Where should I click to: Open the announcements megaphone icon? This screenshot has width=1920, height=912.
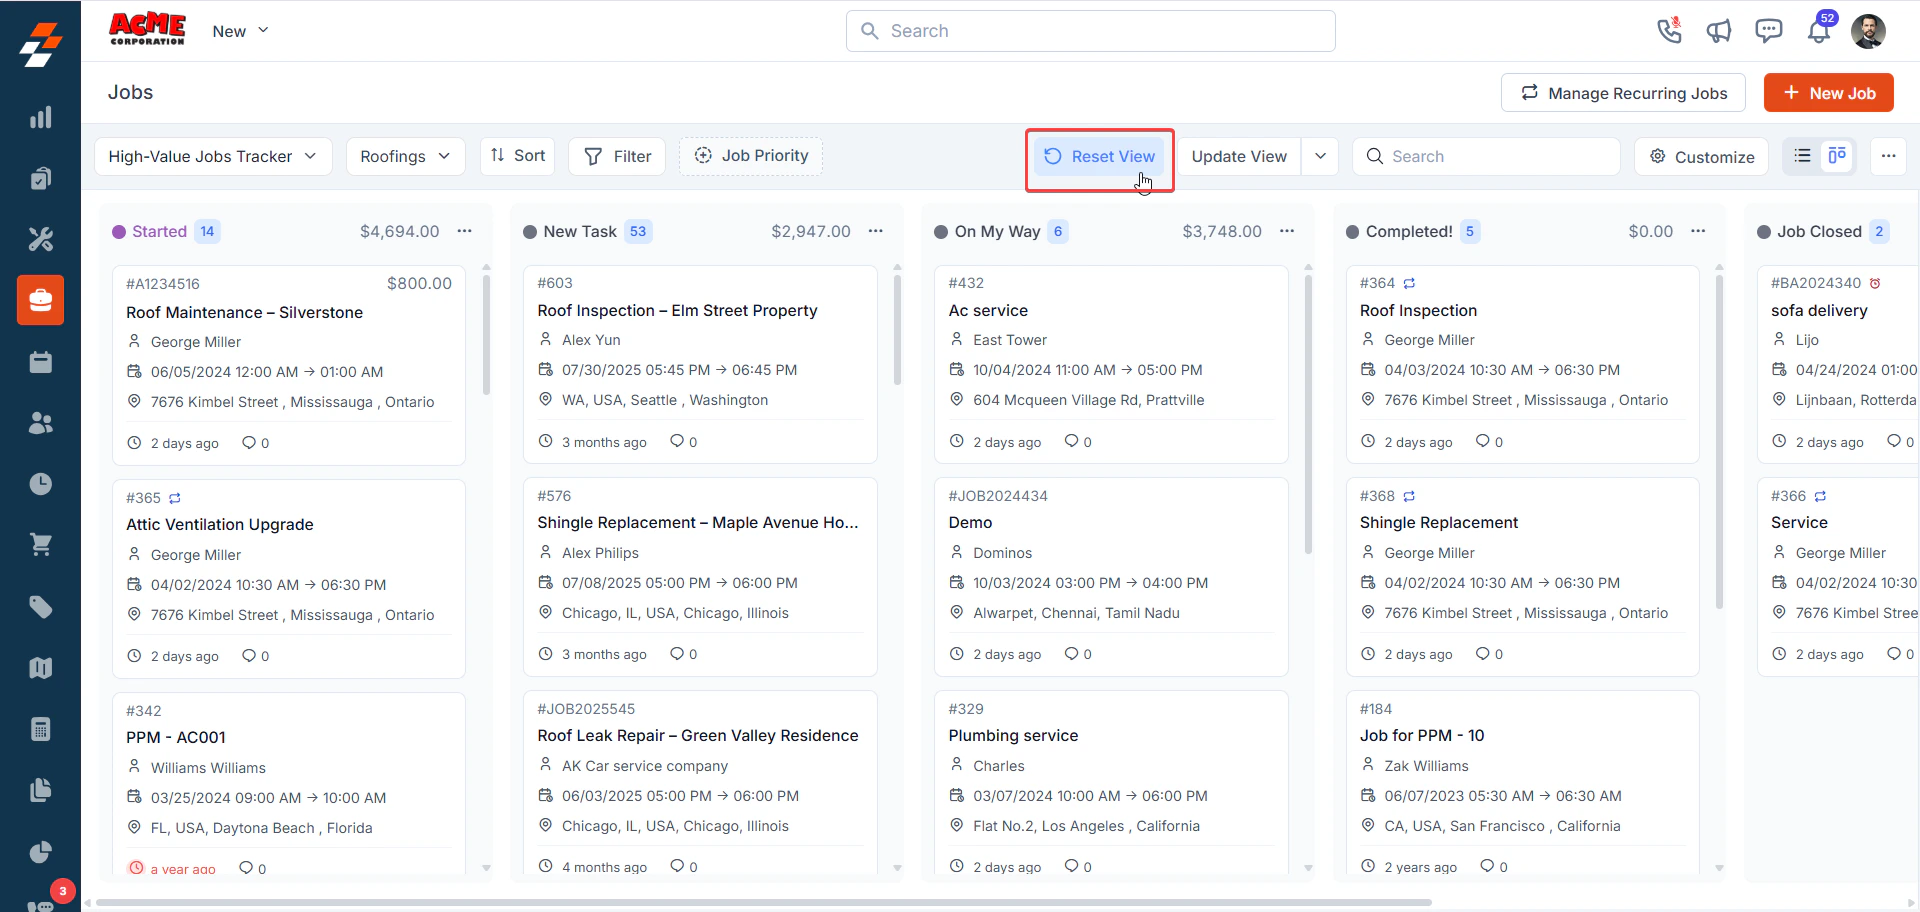1719,31
